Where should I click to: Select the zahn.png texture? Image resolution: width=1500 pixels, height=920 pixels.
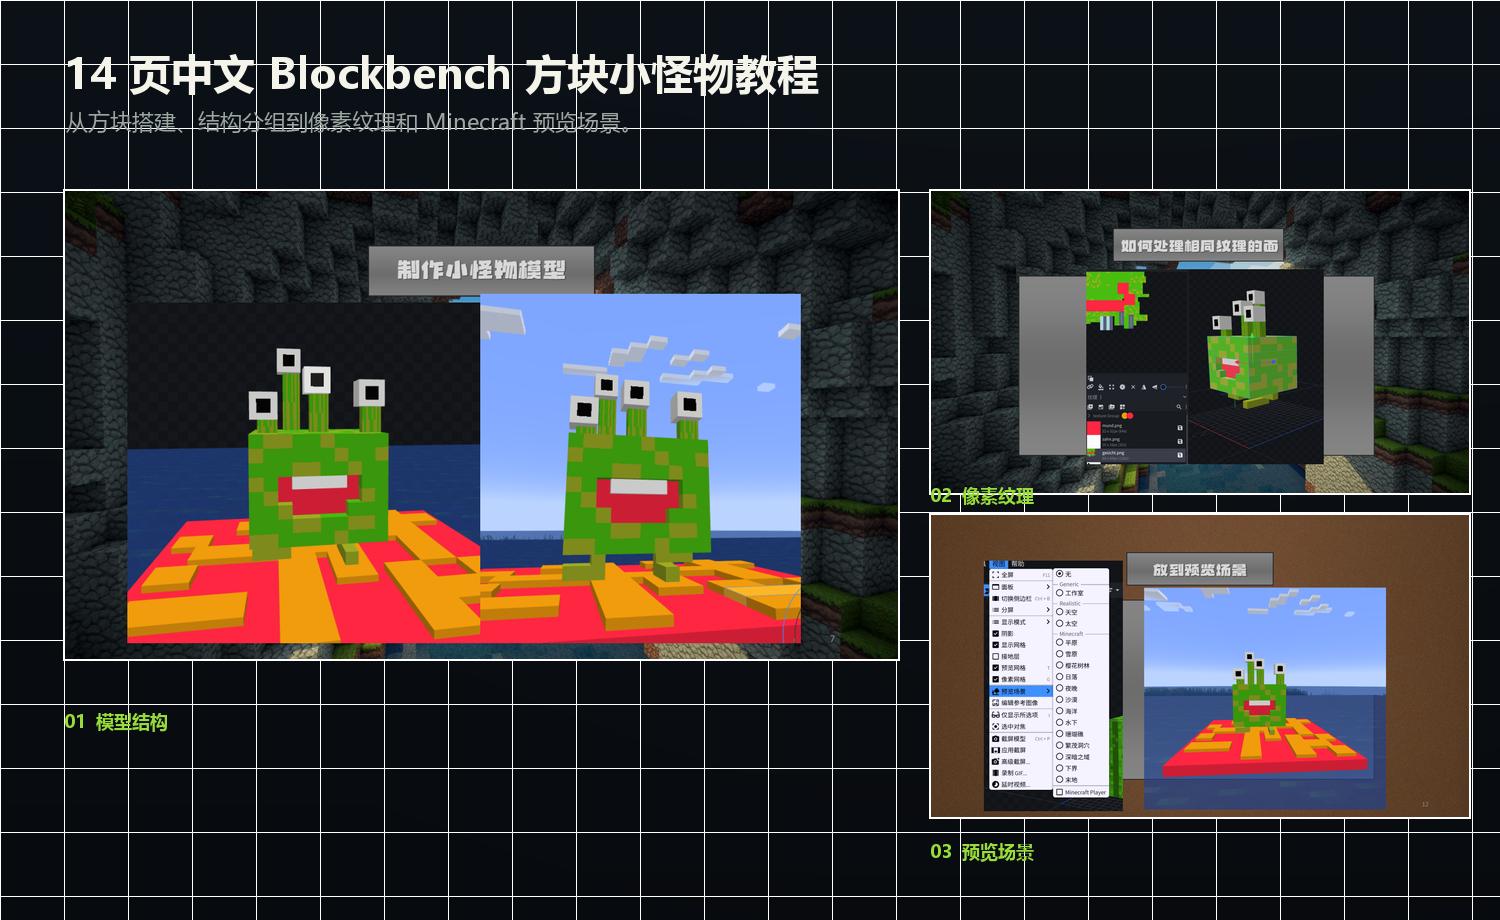(1136, 442)
